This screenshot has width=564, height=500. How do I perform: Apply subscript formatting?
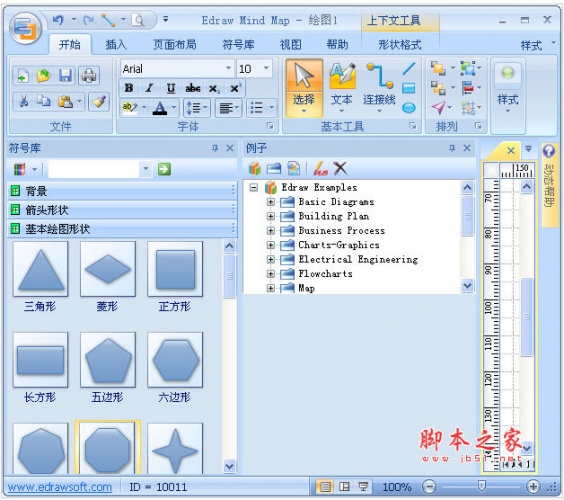214,88
